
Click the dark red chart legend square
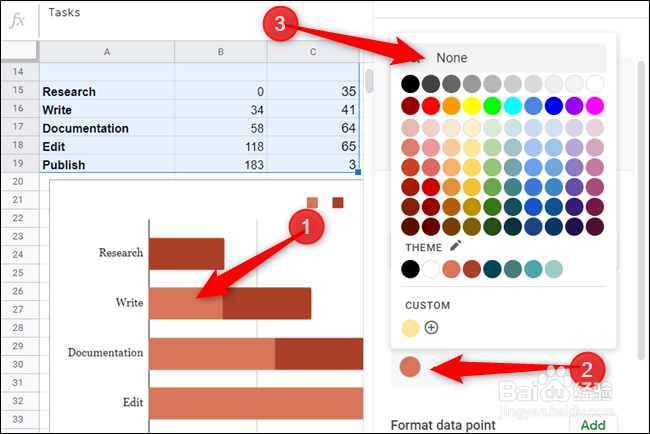click(x=338, y=203)
